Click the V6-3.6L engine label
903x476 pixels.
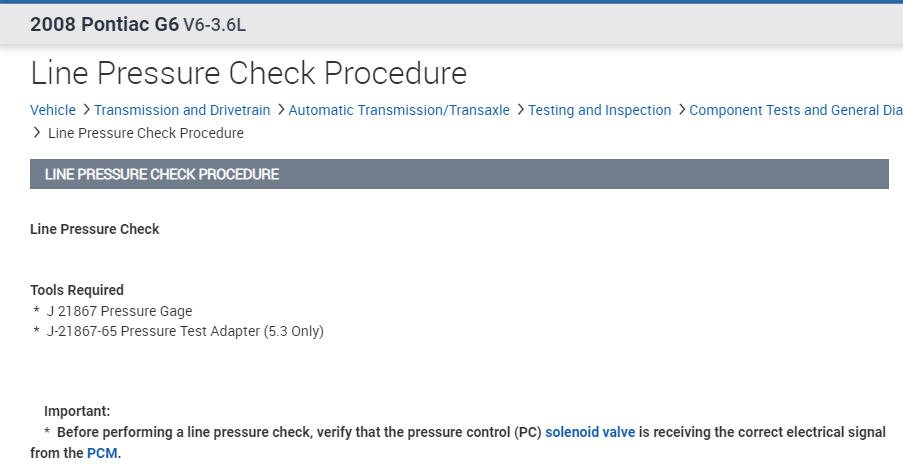[x=214, y=25]
